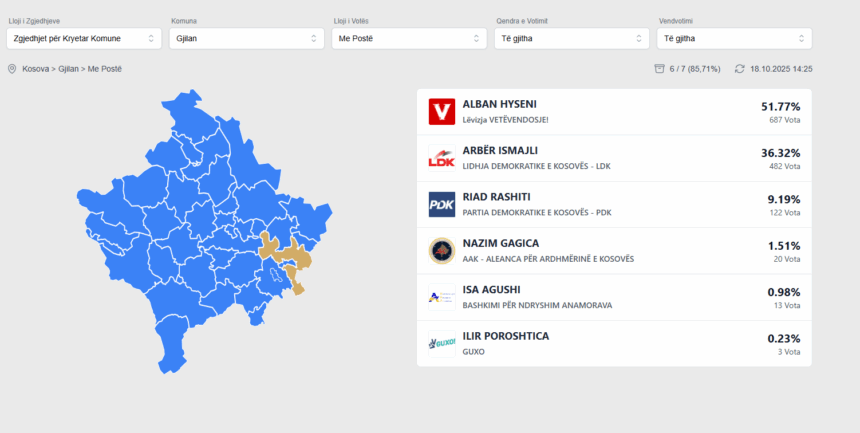
Task: Click Gjilan in the breadcrumb path
Action: pyautogui.click(x=68, y=69)
